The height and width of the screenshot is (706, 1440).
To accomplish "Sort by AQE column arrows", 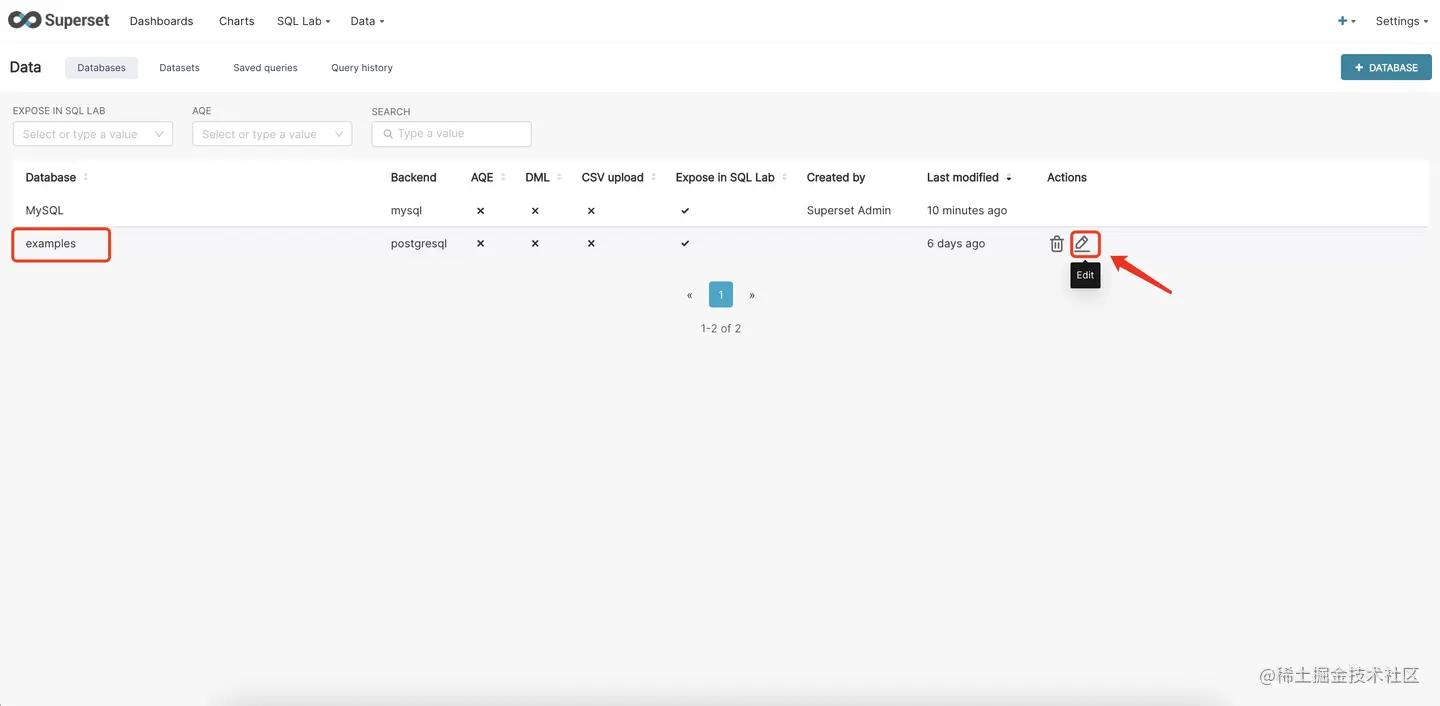I will 504,177.
